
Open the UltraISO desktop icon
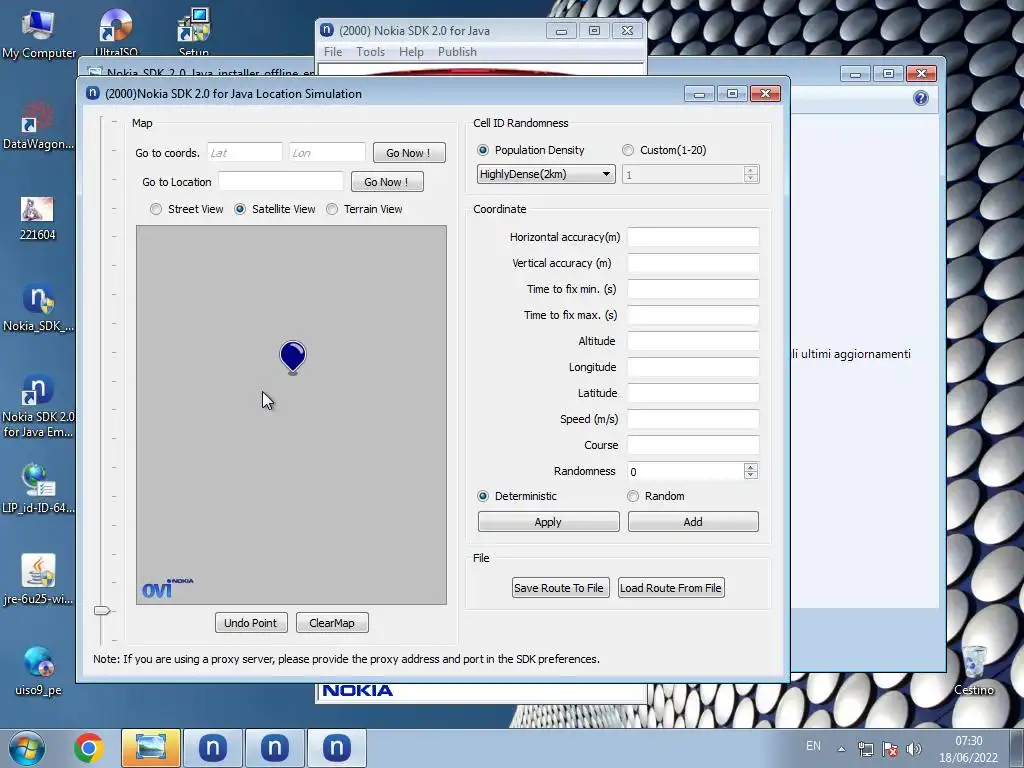116,31
